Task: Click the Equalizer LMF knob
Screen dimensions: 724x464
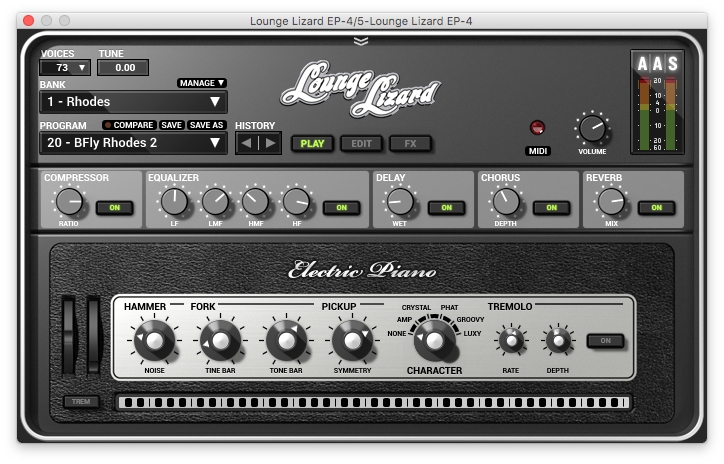Action: click(215, 202)
